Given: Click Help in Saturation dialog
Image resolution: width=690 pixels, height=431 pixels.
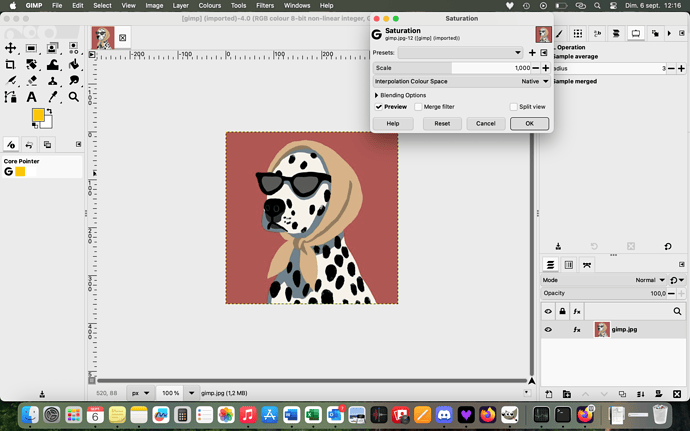Looking at the screenshot, I should coord(393,124).
